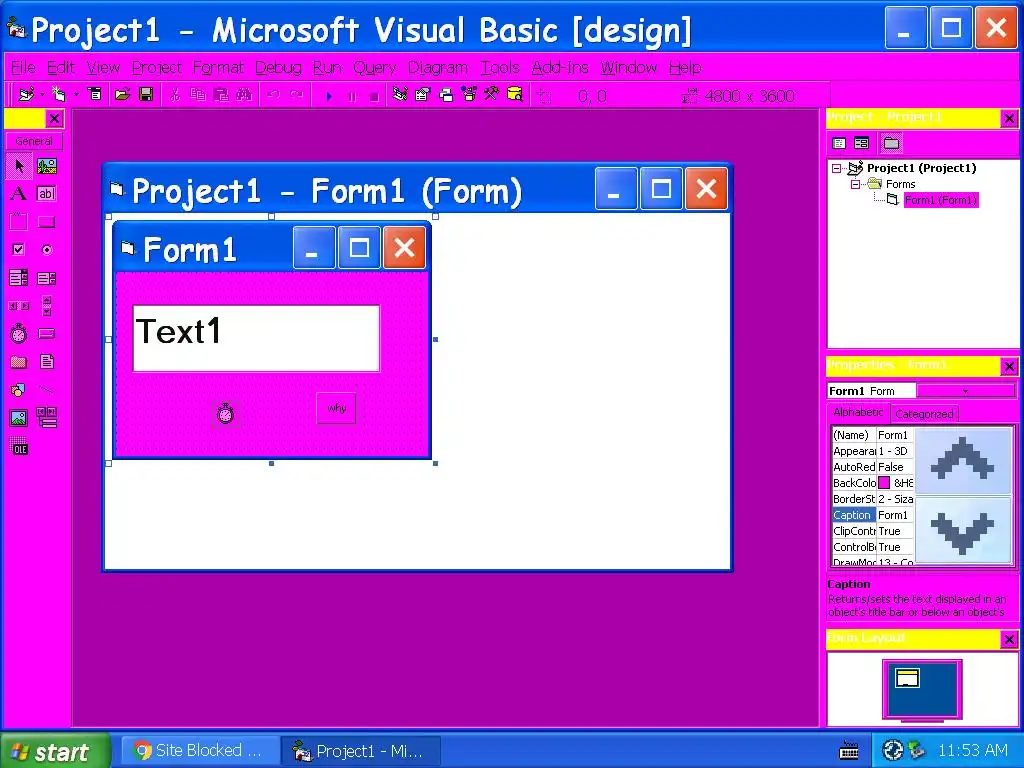
Task: Show Form Layout Window via toolbar icon
Action: coord(446,95)
